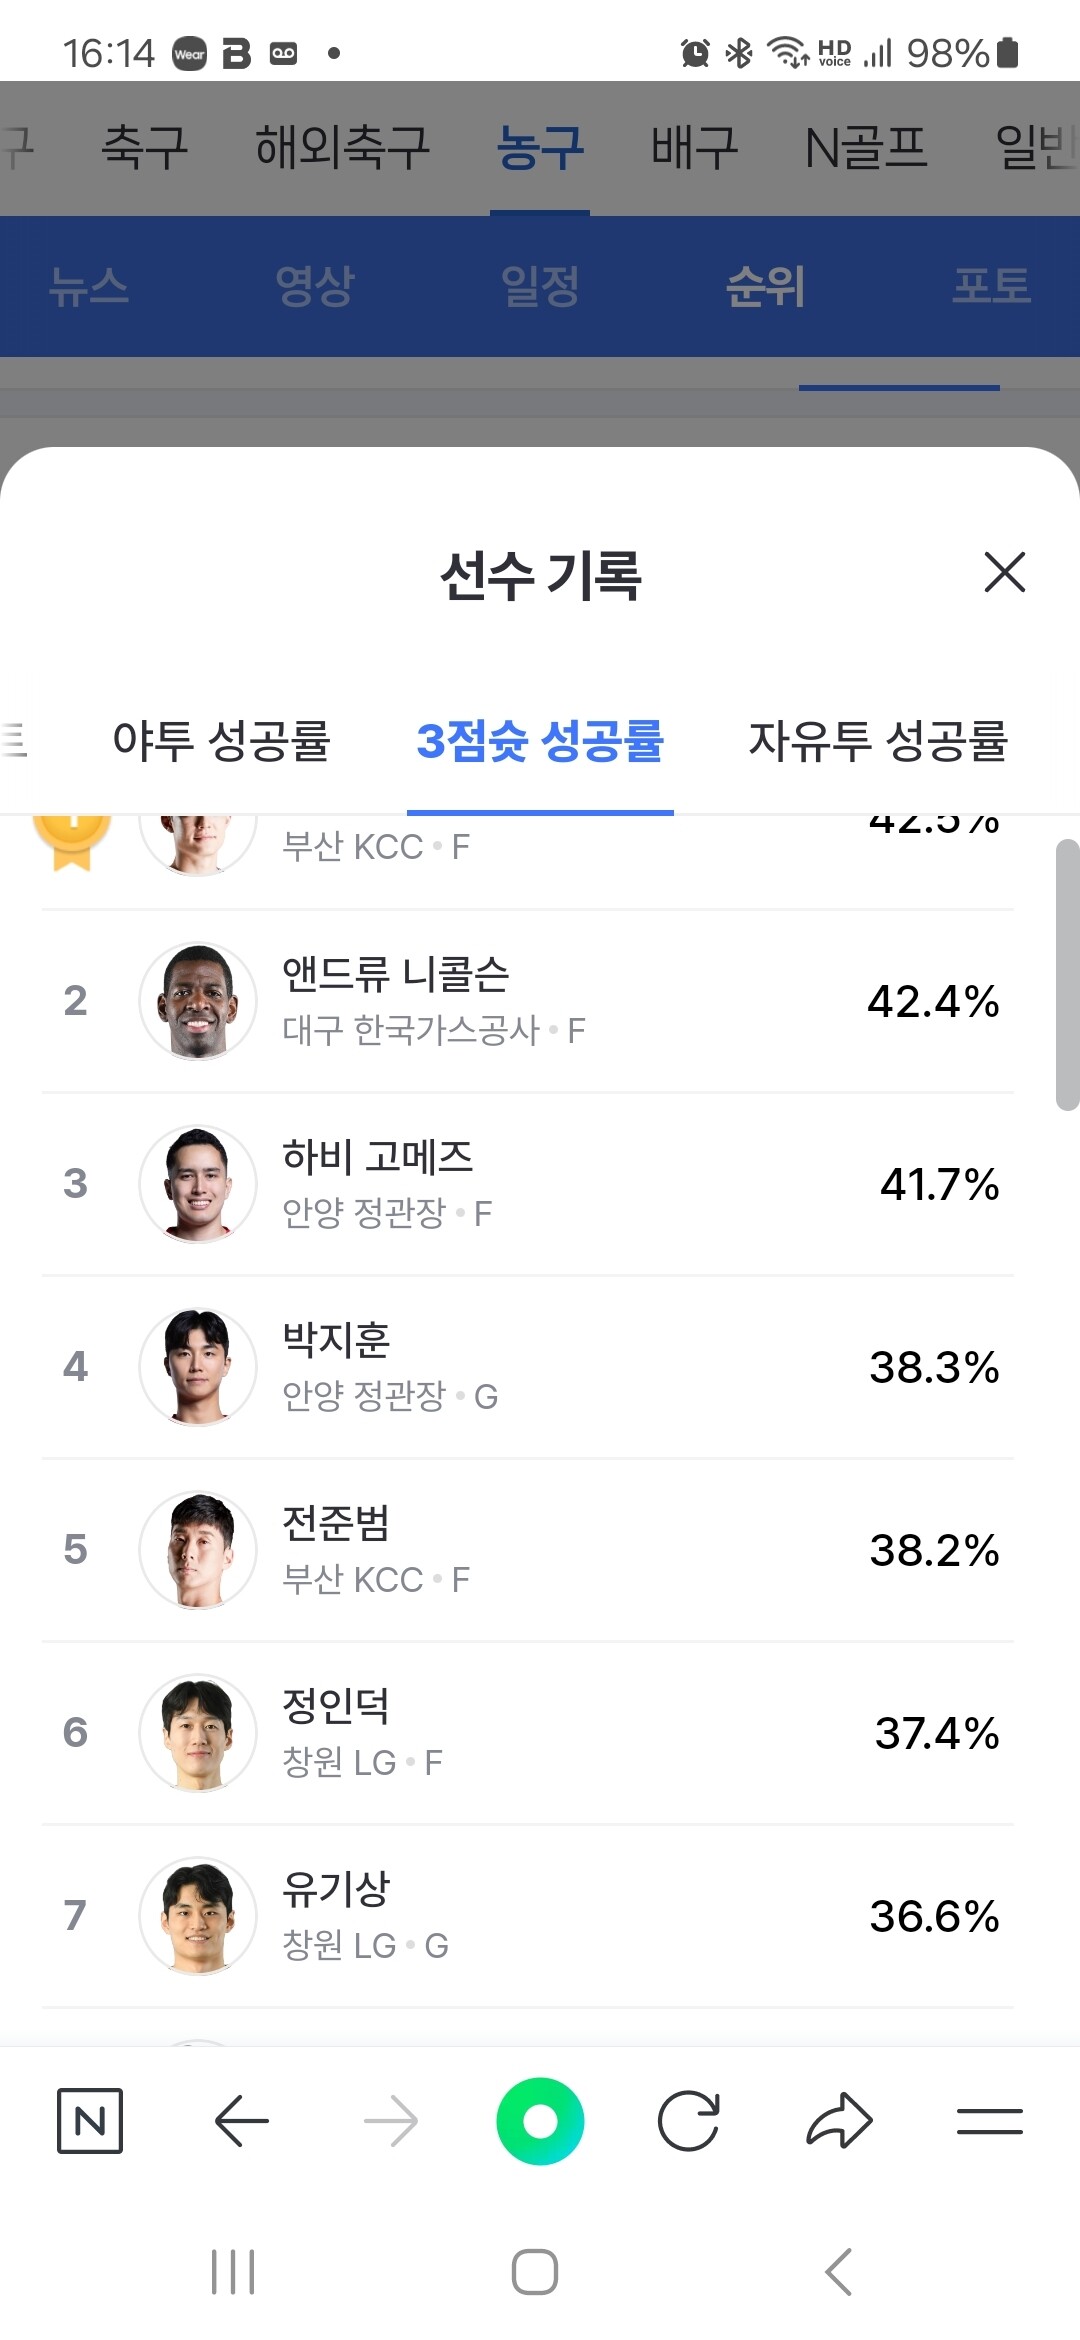Viewport: 1080px width, 2340px height.
Task: Open 하비 고메즈 player entry
Action: (527, 1184)
